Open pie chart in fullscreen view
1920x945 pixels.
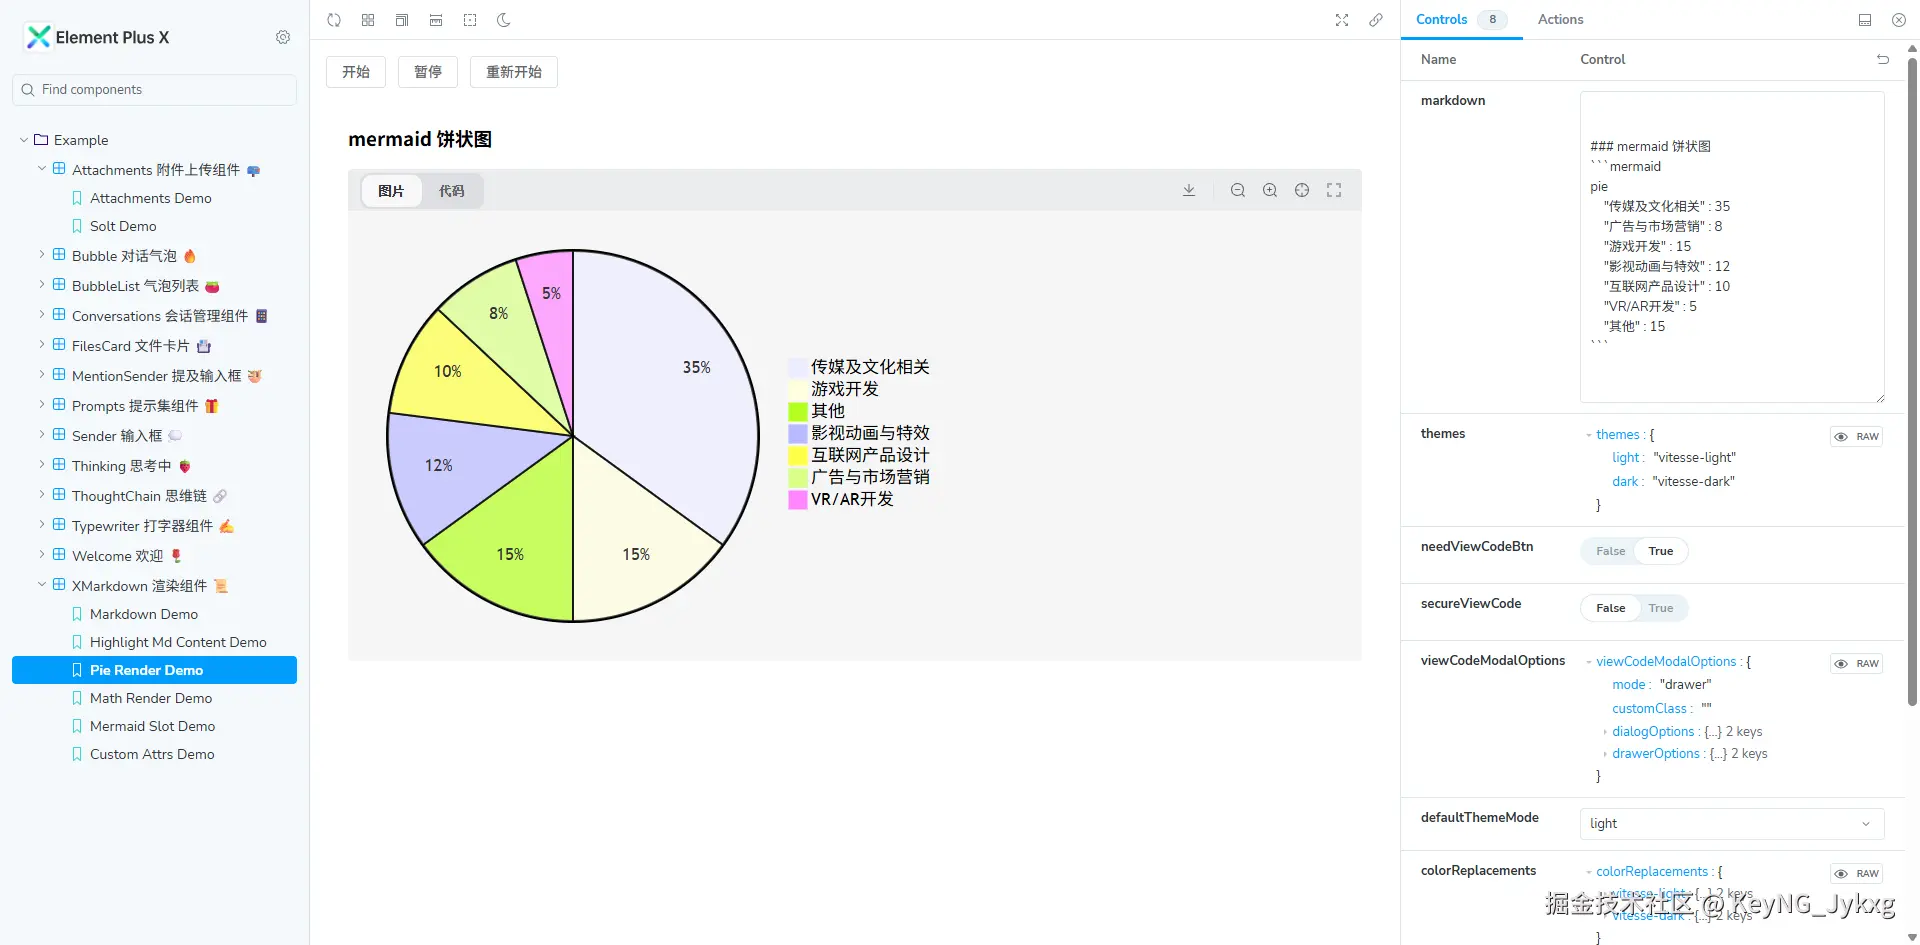pos(1334,190)
